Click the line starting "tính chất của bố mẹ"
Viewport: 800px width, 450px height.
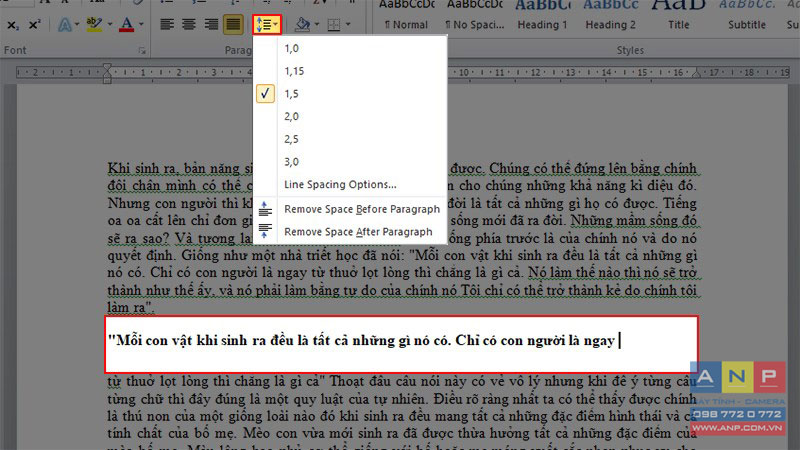tap(402, 434)
